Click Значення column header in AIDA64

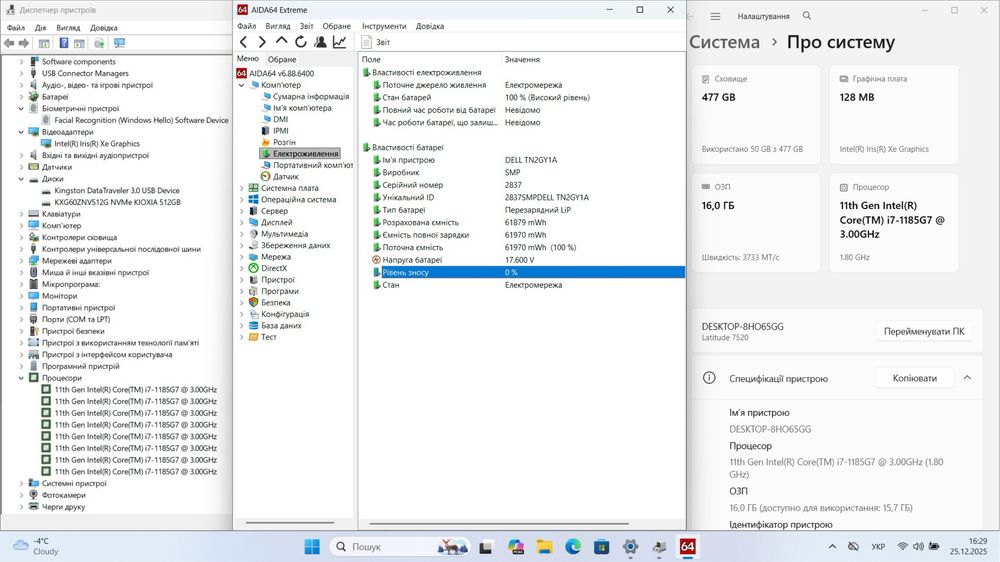coord(522,59)
